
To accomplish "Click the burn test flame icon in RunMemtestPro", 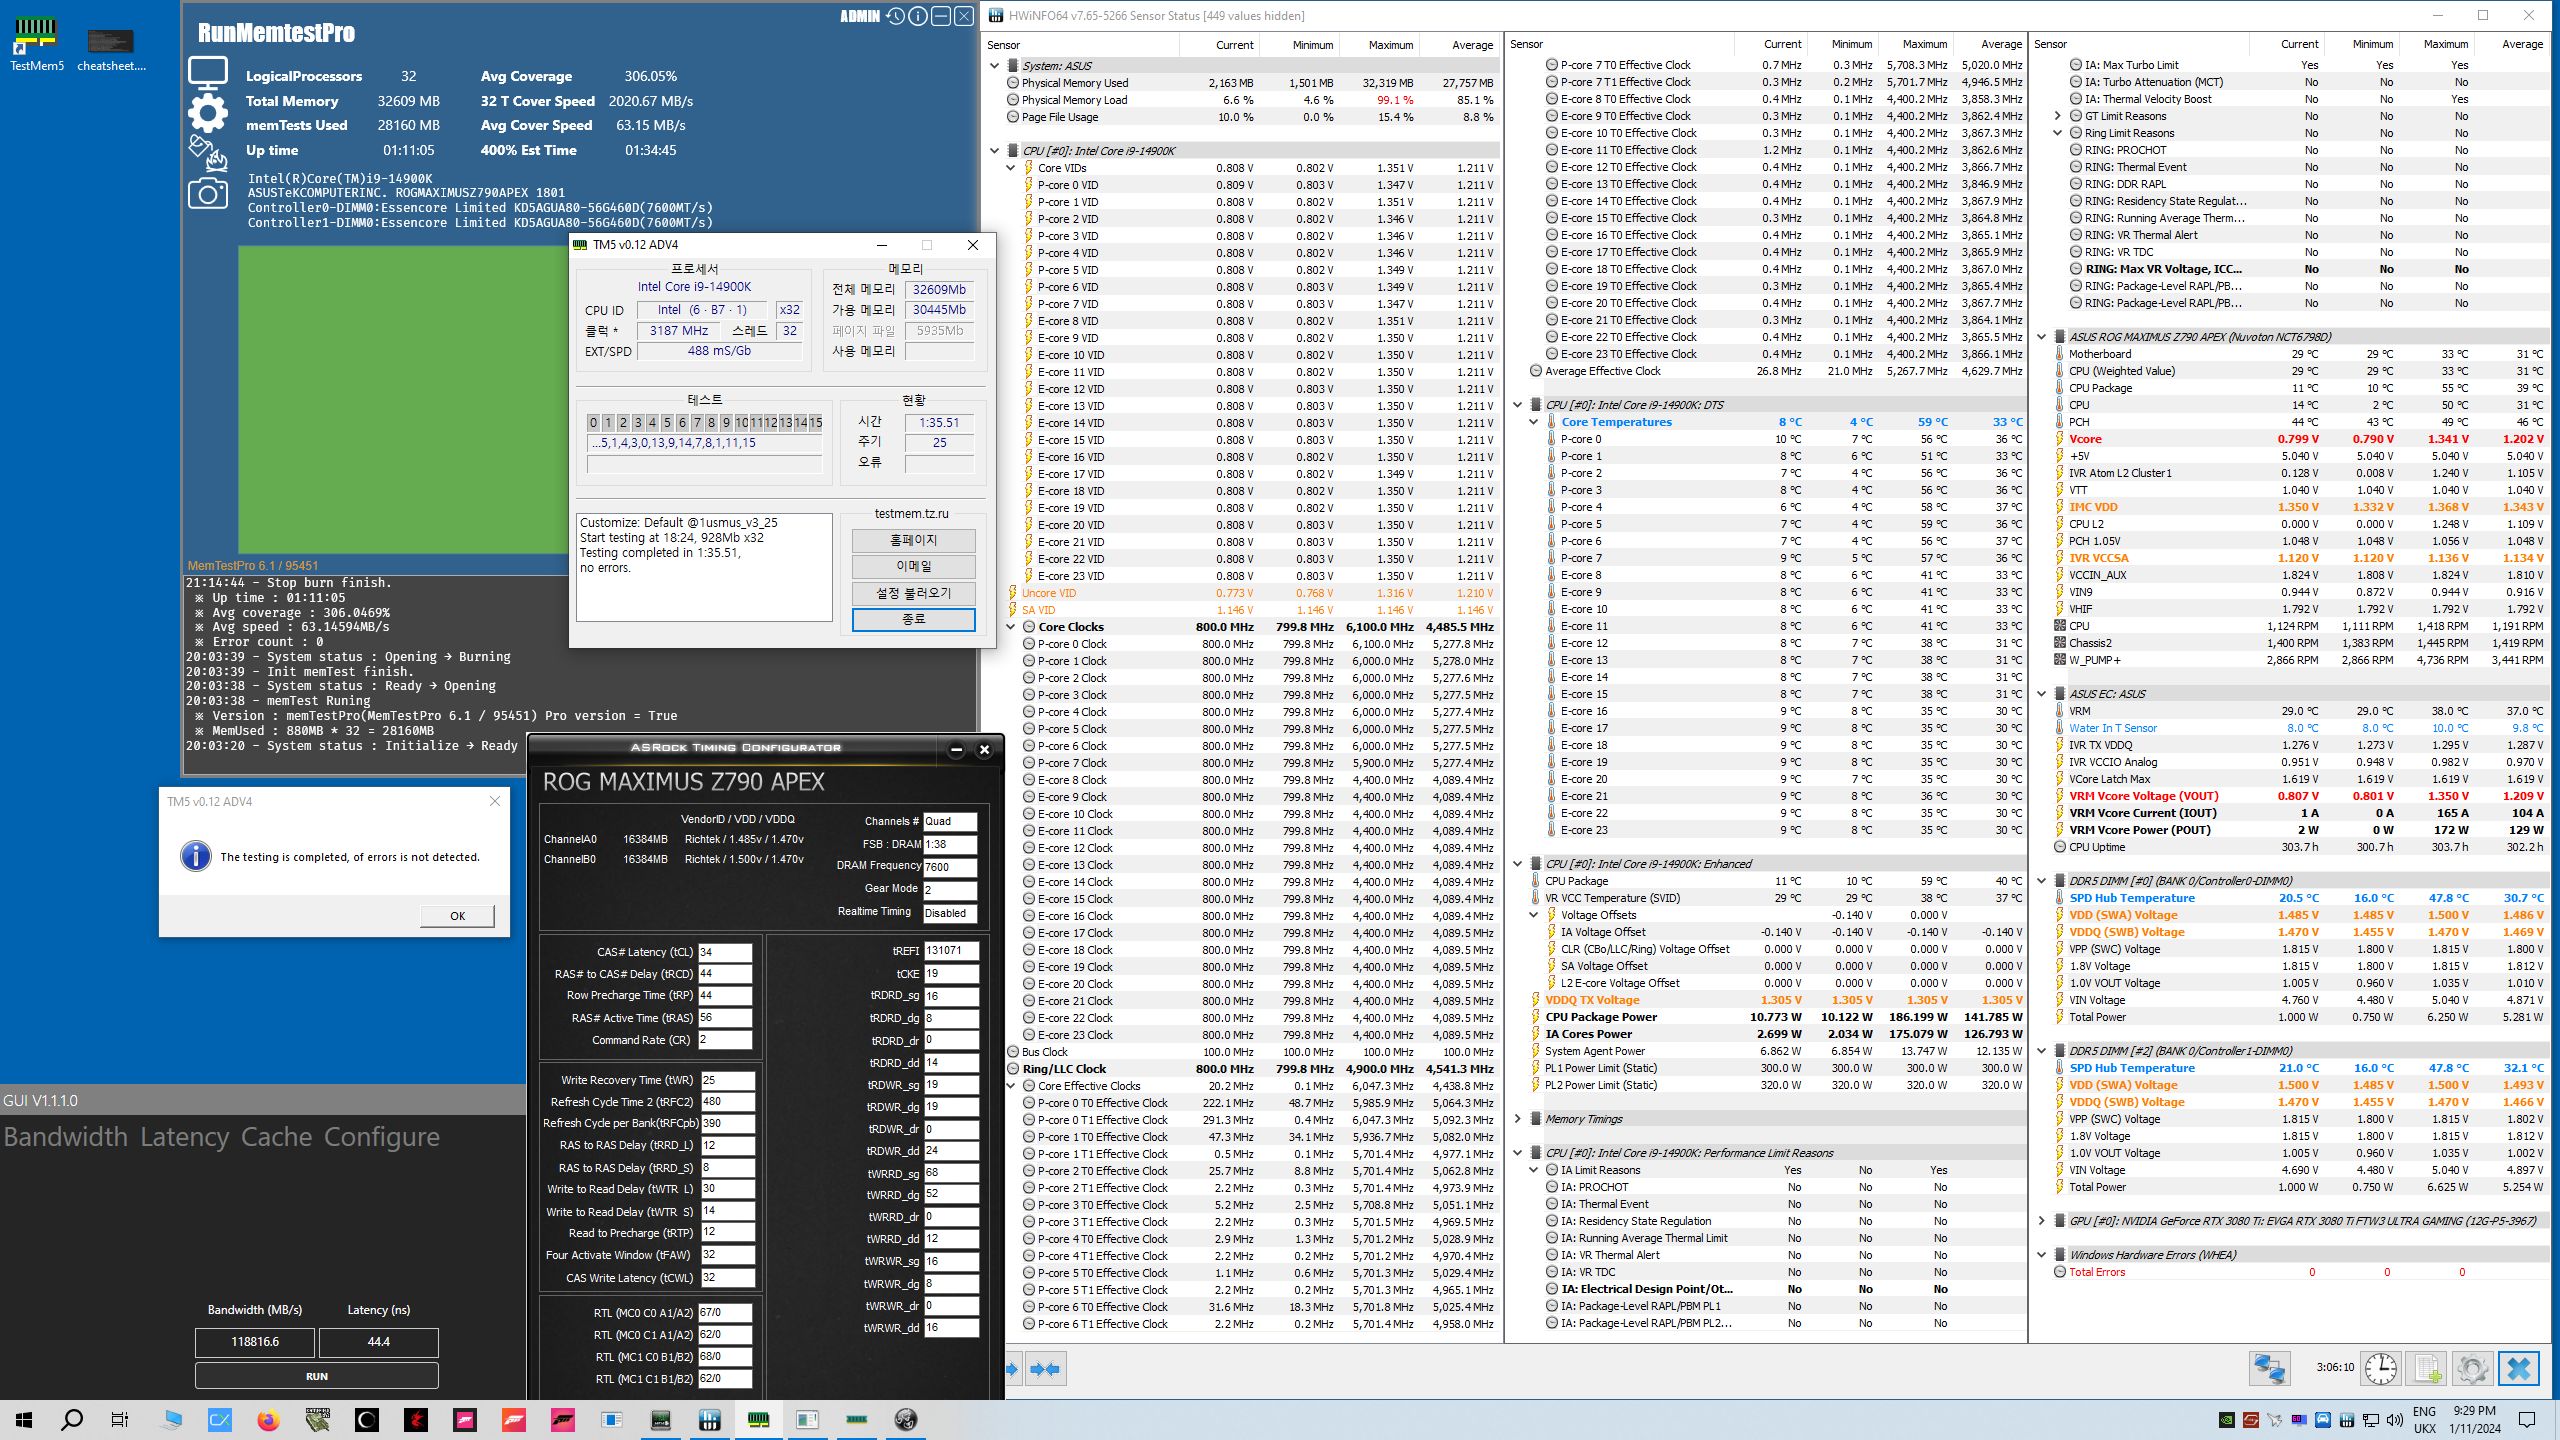I will pyautogui.click(x=208, y=153).
